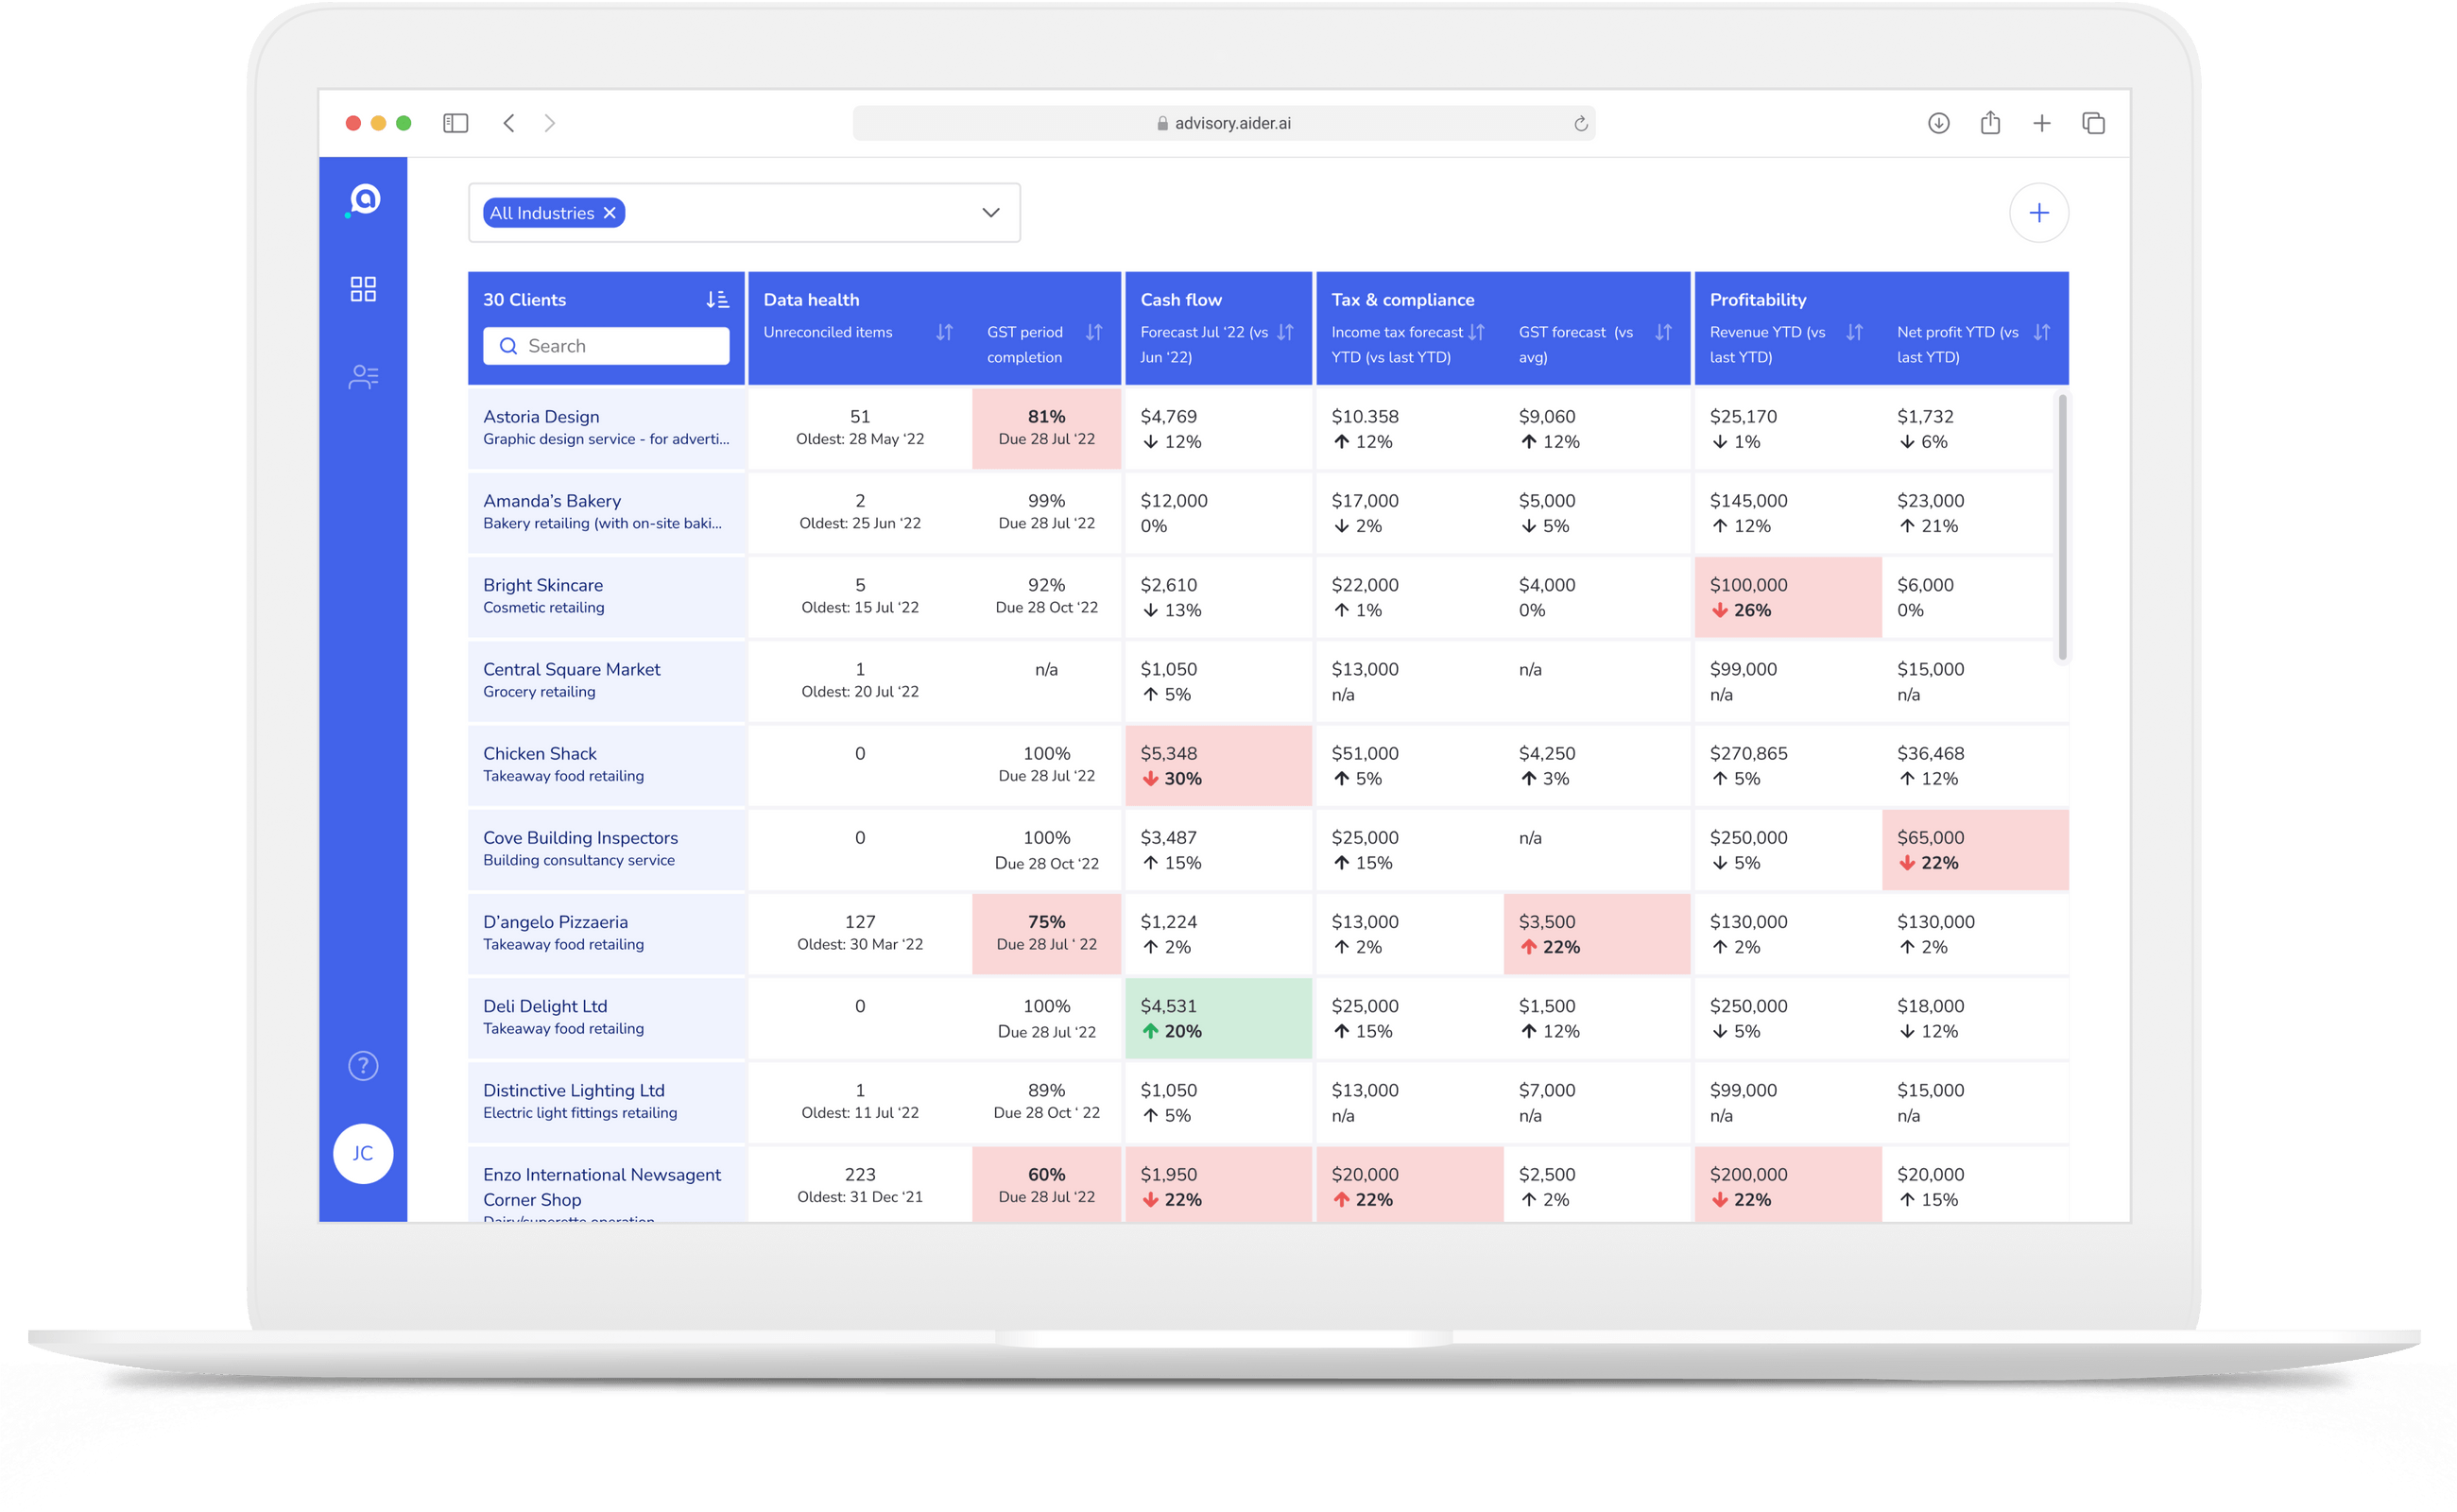Toggle sort on Revenue YTD column

tap(1855, 332)
